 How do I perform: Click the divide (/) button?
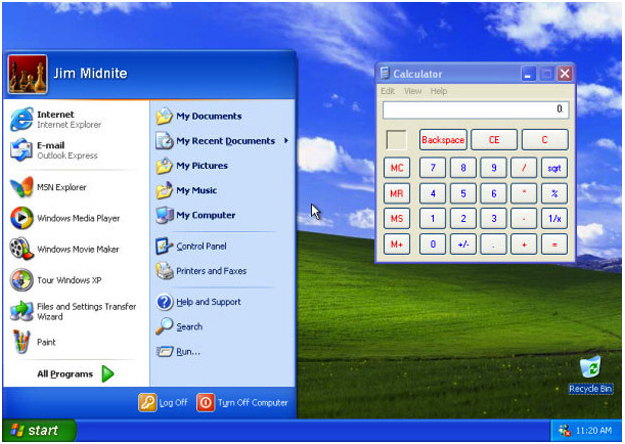(524, 168)
